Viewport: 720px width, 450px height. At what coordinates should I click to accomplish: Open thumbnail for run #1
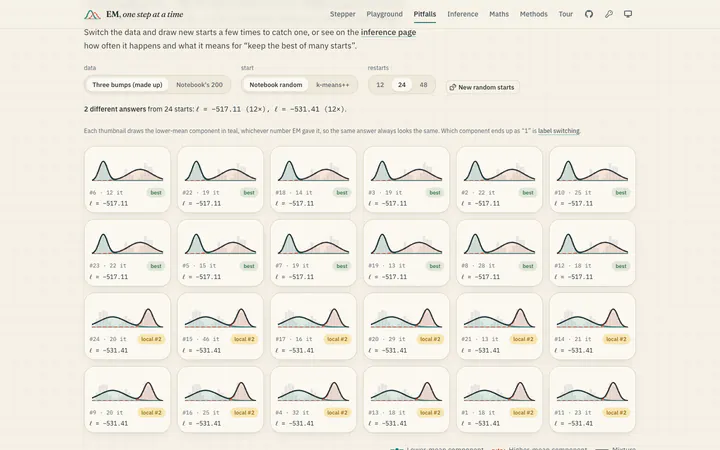click(x=499, y=399)
